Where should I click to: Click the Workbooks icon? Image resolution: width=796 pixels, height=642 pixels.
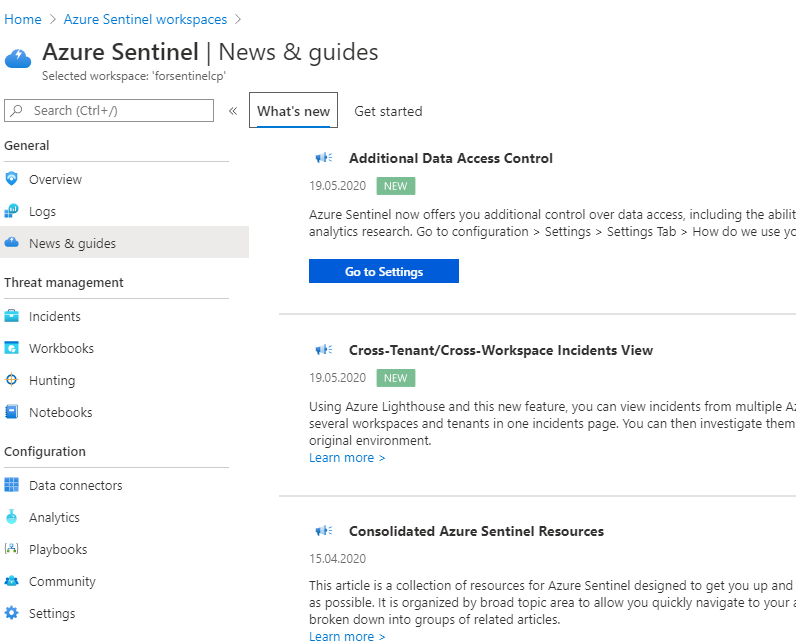11,348
